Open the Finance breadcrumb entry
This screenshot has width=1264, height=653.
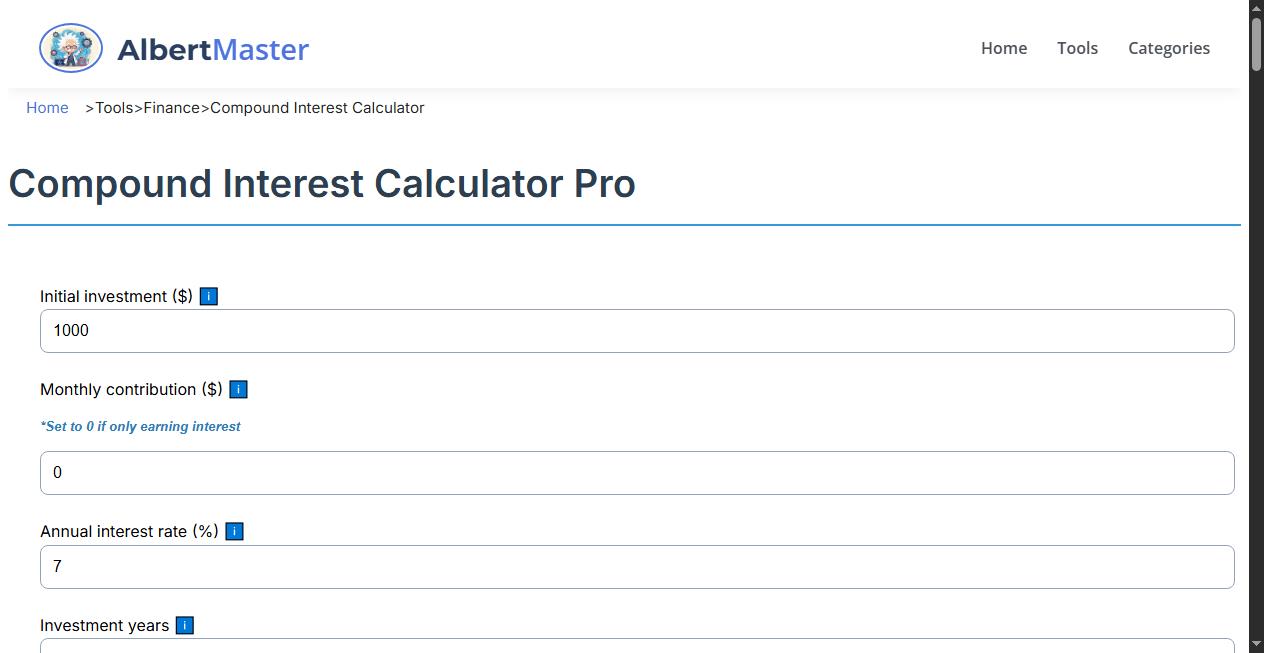coord(170,107)
